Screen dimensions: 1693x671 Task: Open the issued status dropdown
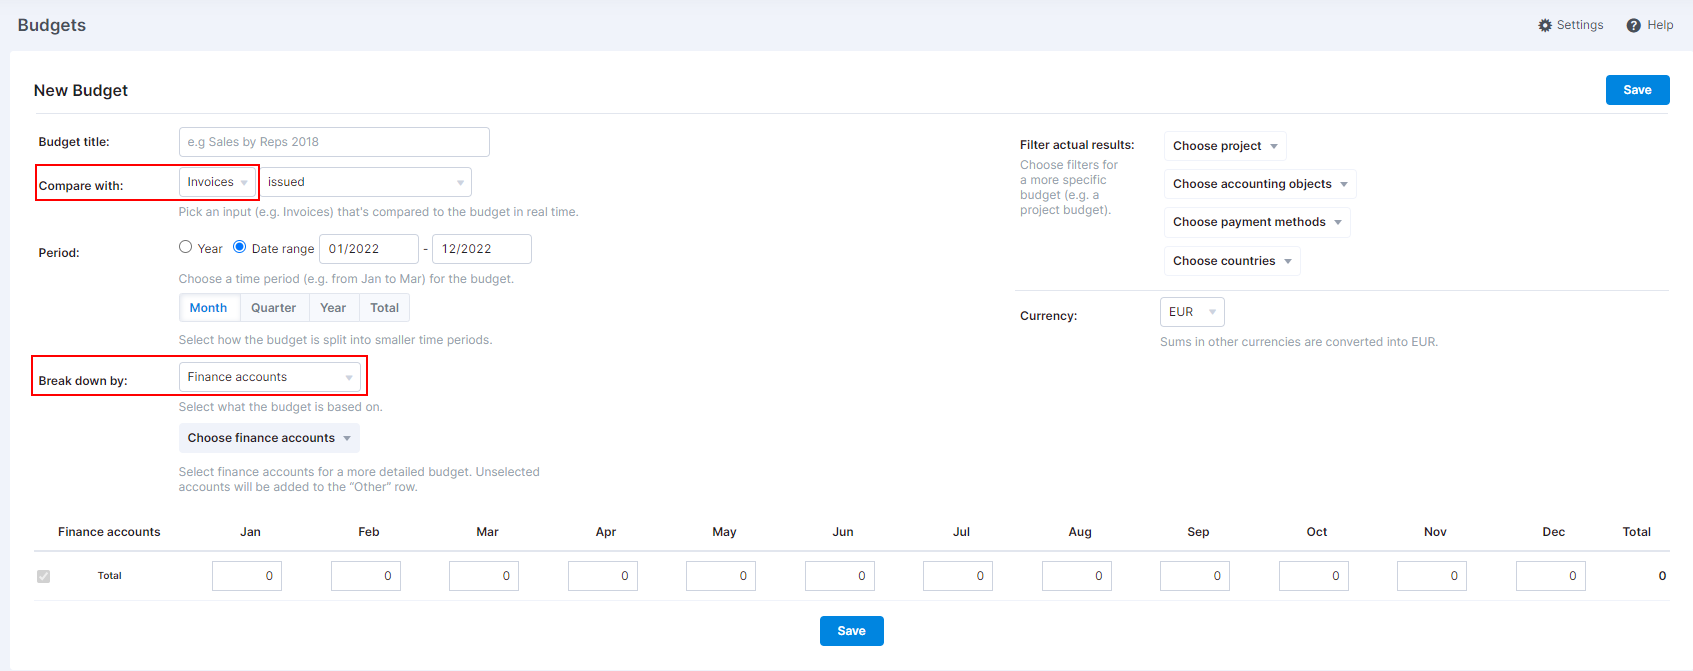[x=365, y=182]
